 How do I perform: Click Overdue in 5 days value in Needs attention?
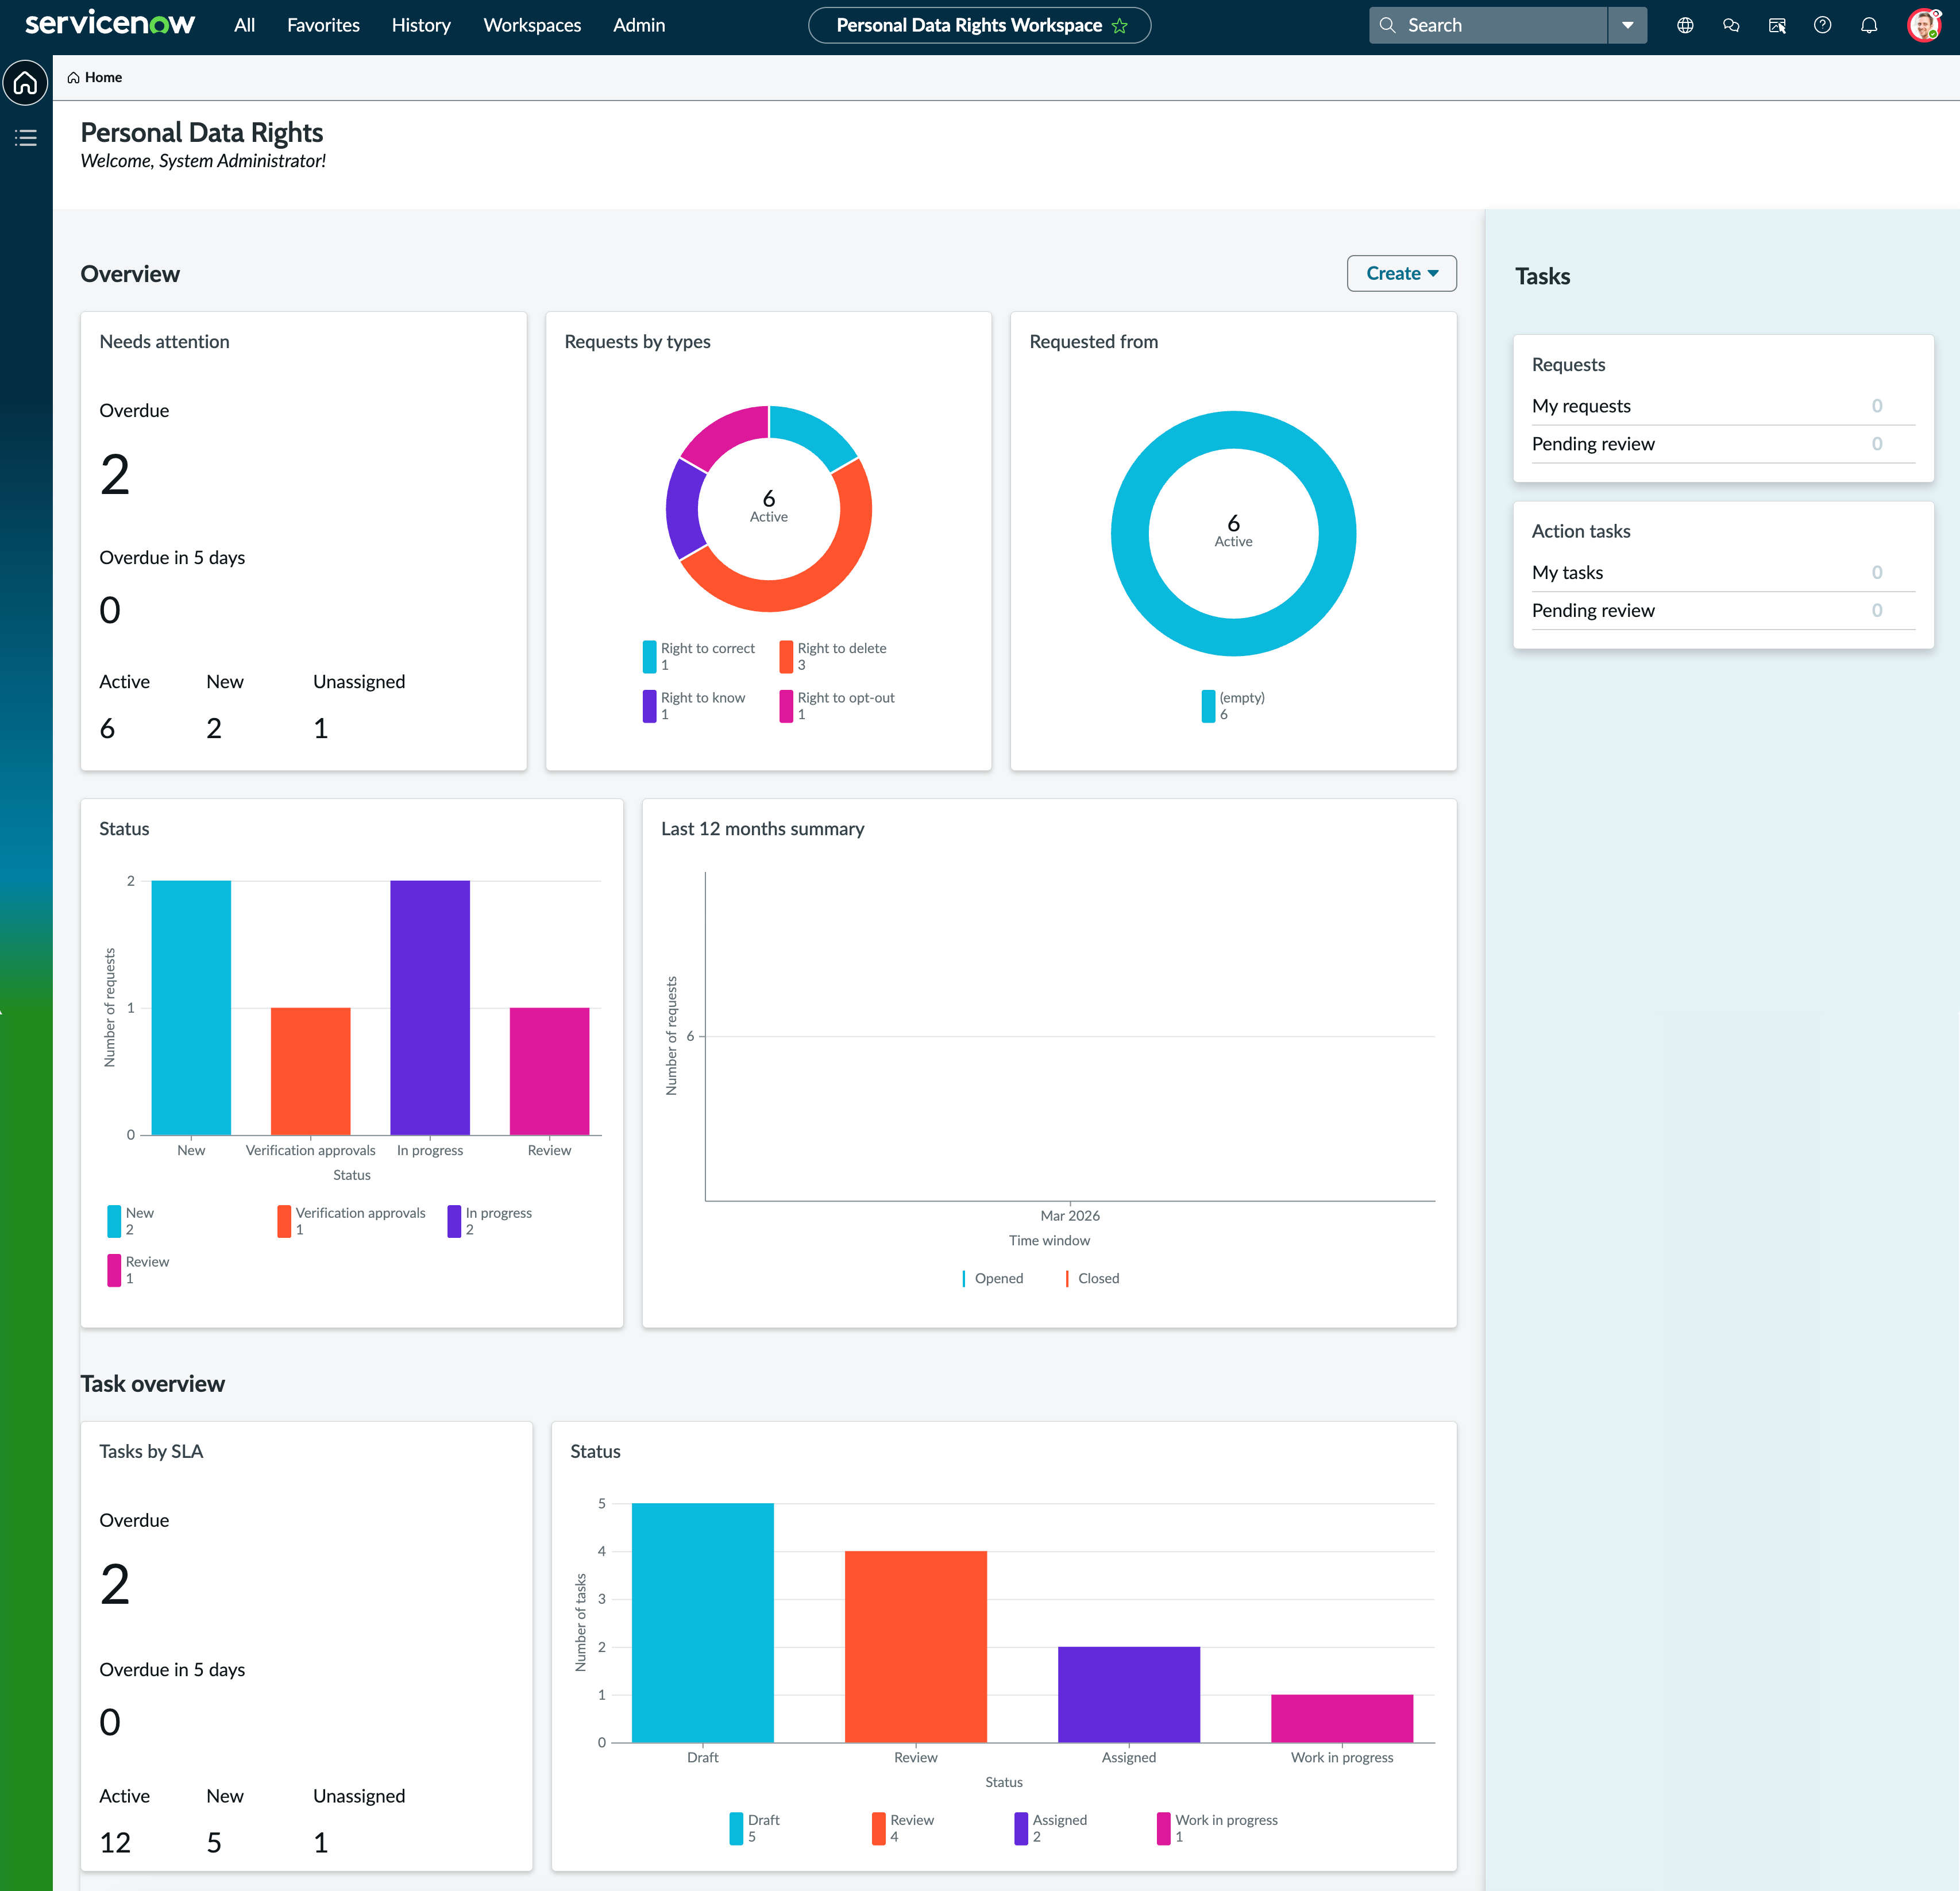click(x=110, y=610)
